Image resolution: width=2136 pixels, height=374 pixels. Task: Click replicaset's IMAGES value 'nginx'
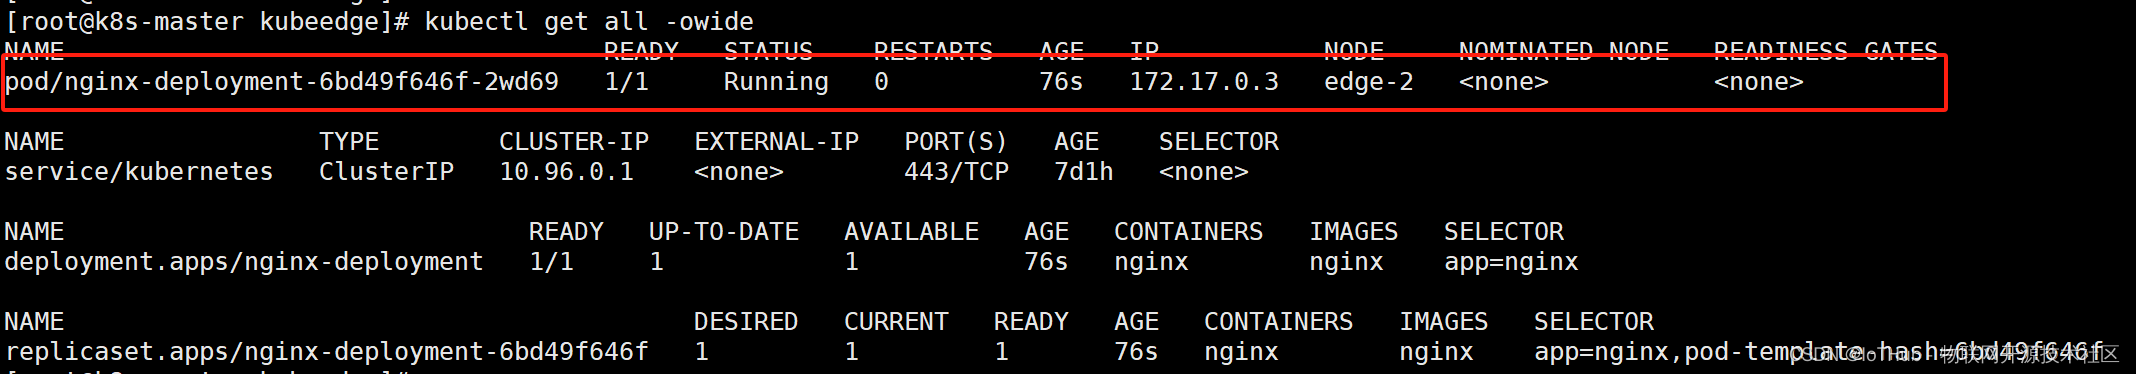pyautogui.click(x=1436, y=352)
